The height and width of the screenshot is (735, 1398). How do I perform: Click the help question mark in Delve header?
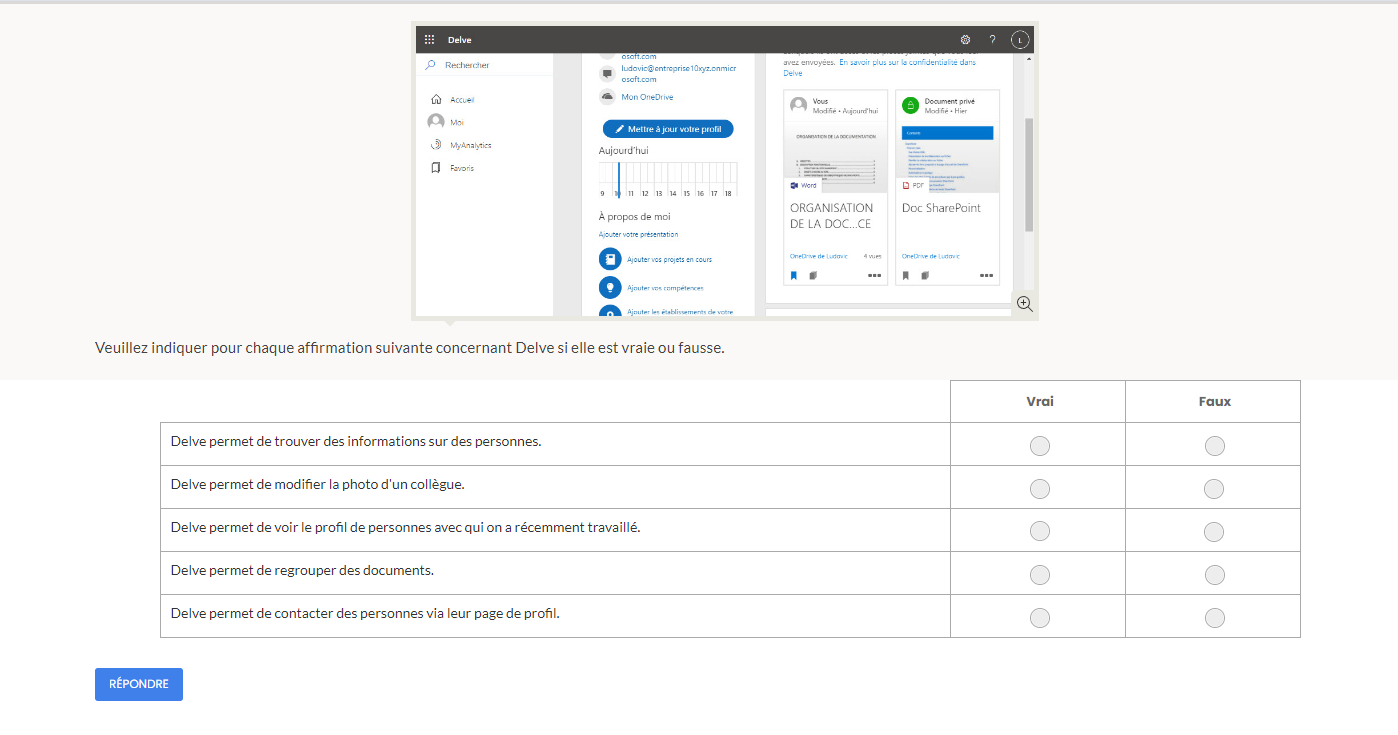tap(992, 40)
